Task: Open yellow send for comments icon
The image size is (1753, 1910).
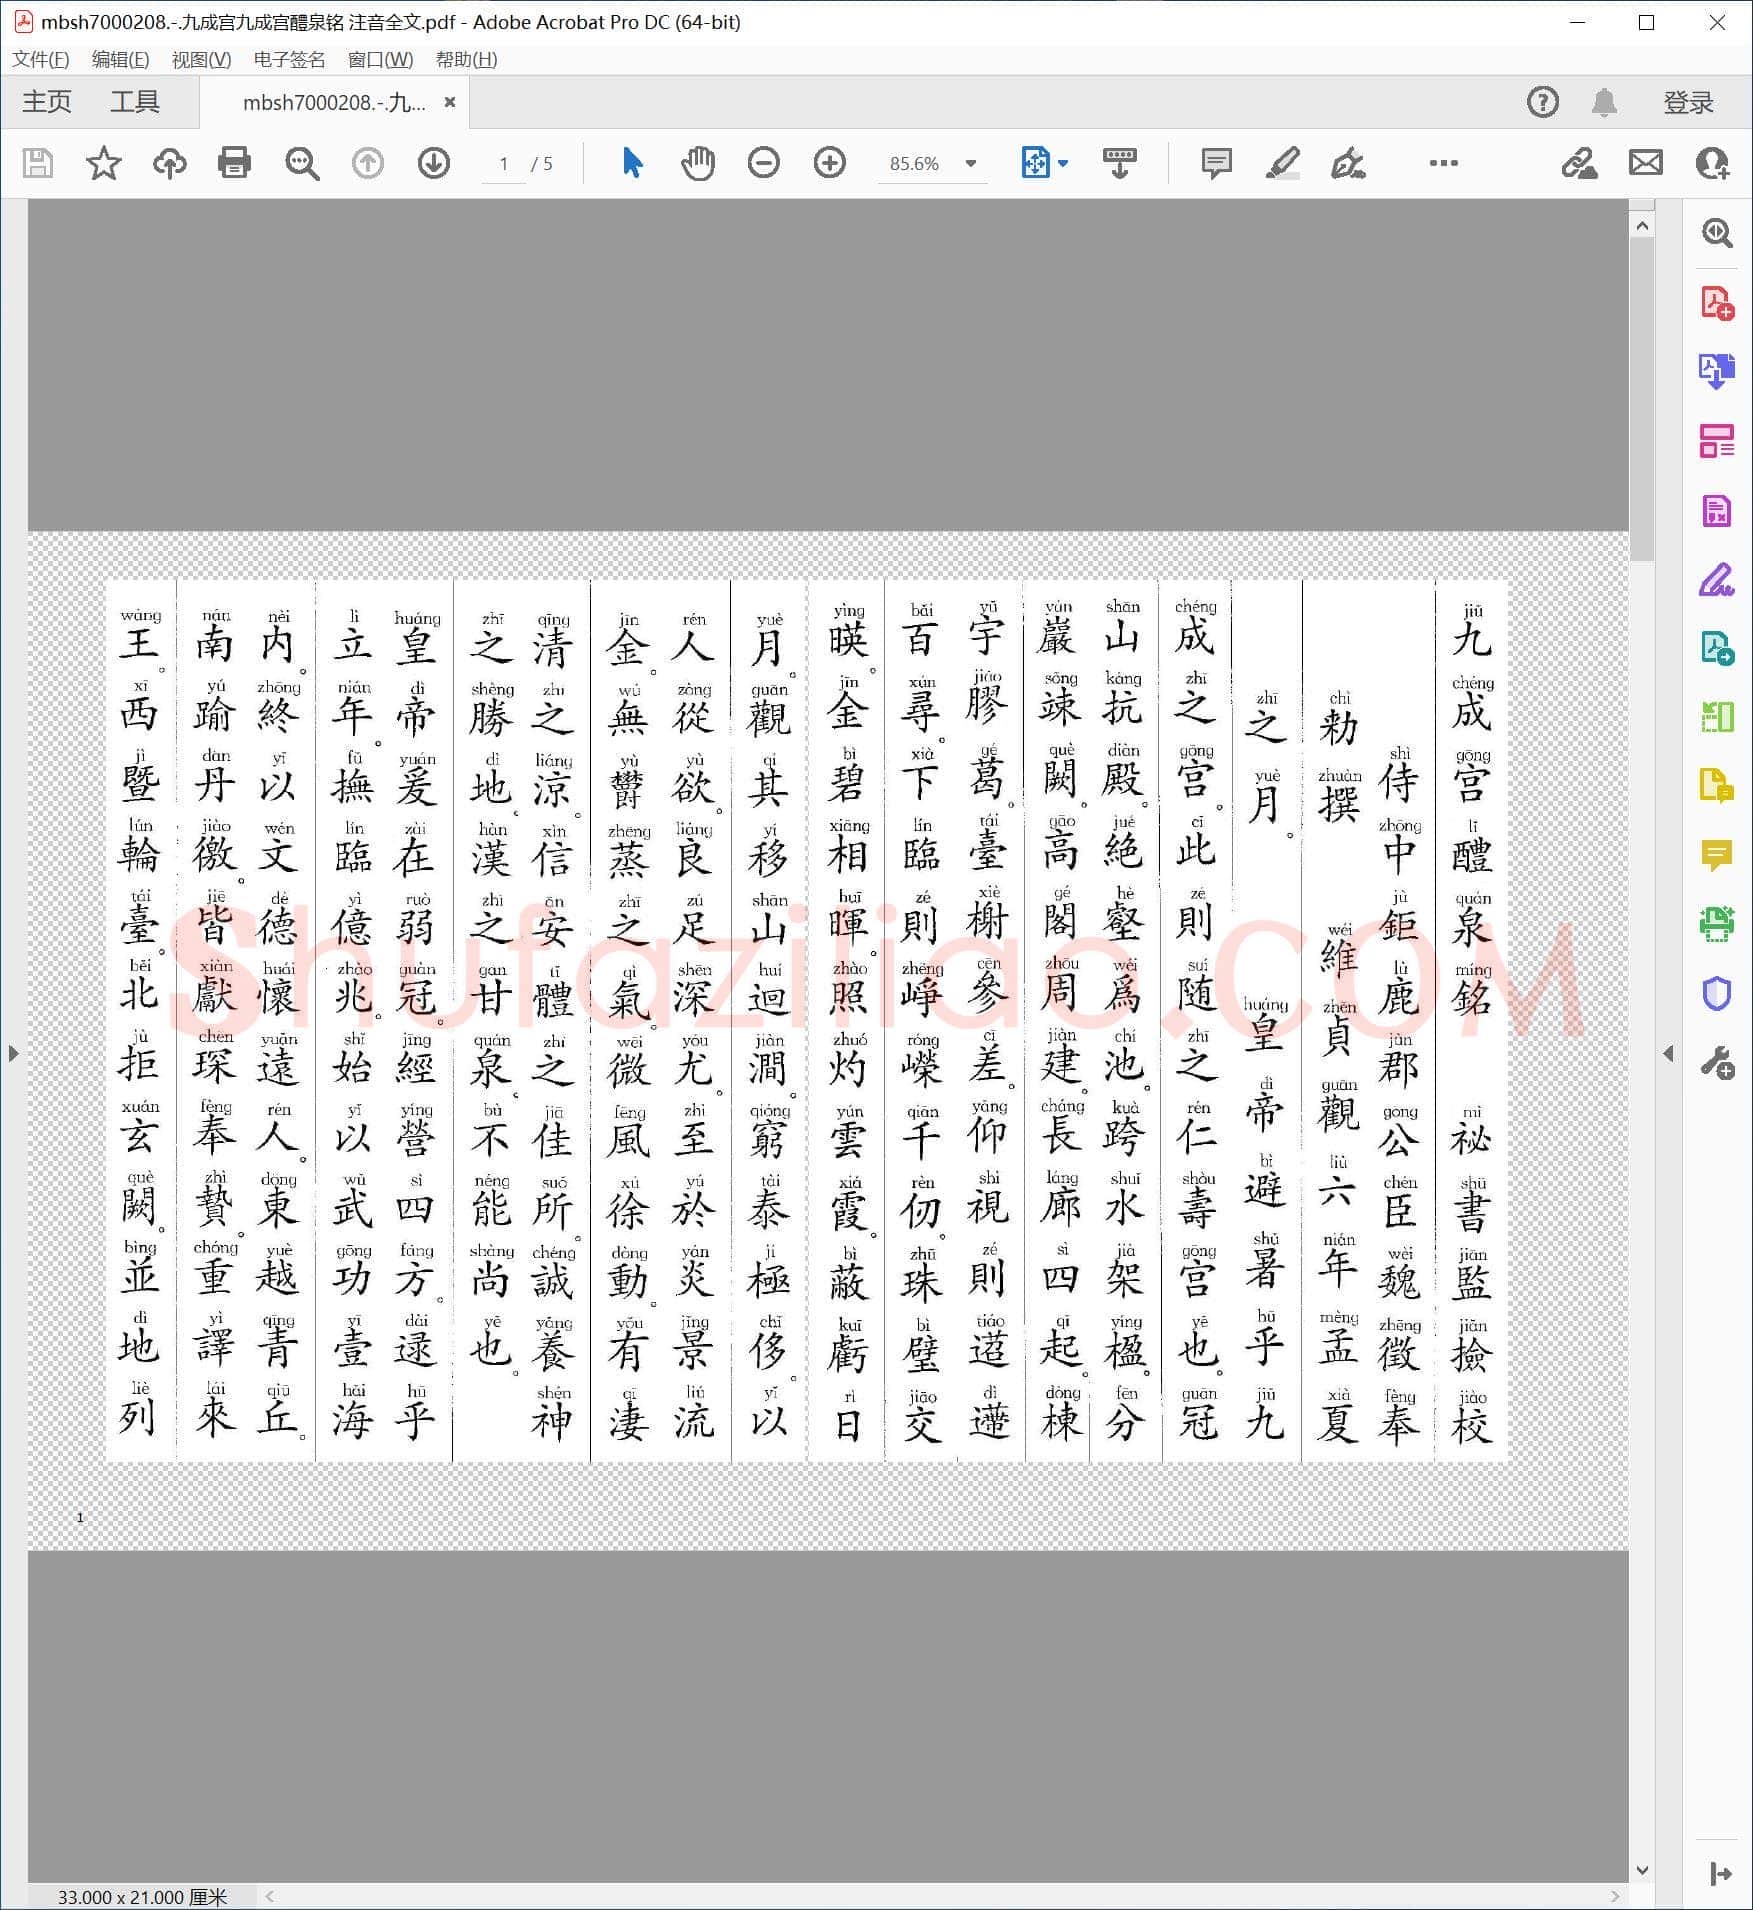Action: pyautogui.click(x=1717, y=786)
